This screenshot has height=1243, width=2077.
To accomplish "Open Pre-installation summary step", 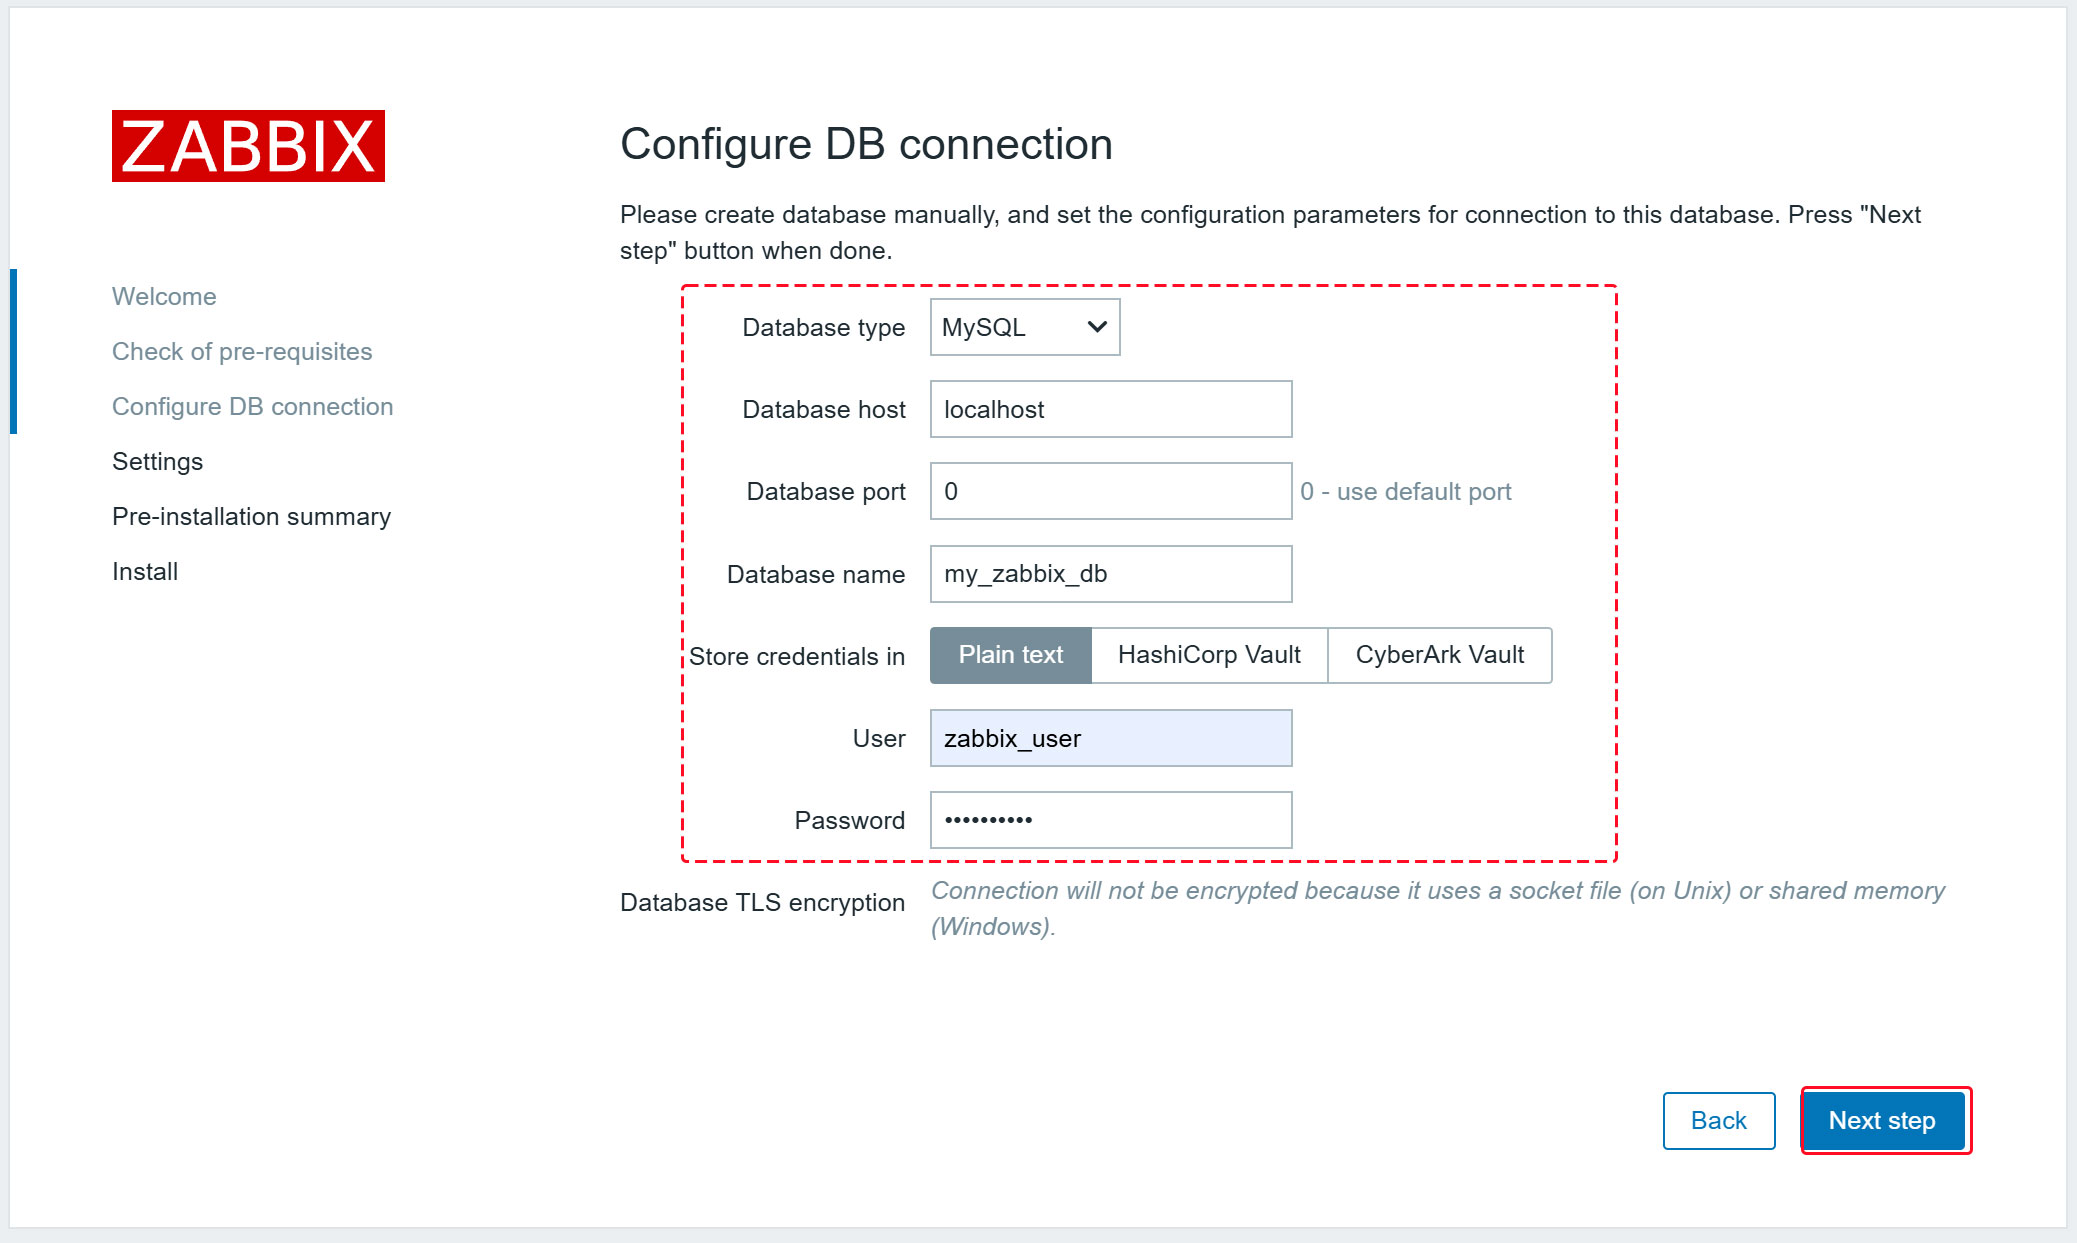I will [x=251, y=516].
